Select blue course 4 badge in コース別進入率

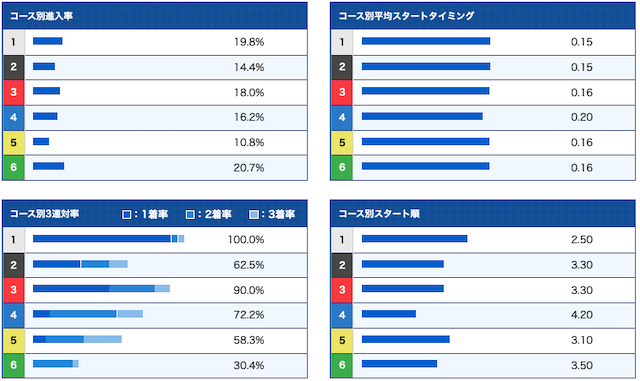click(x=13, y=118)
